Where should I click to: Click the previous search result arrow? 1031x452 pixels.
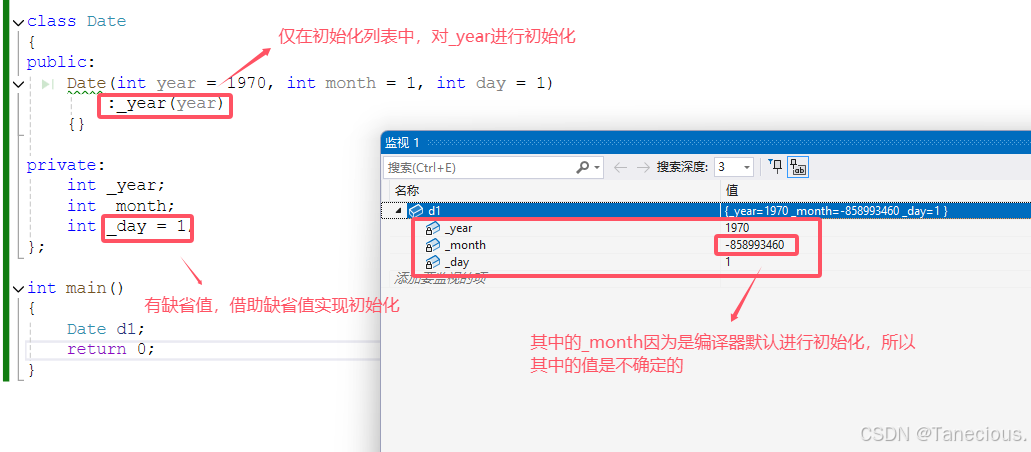(x=619, y=167)
